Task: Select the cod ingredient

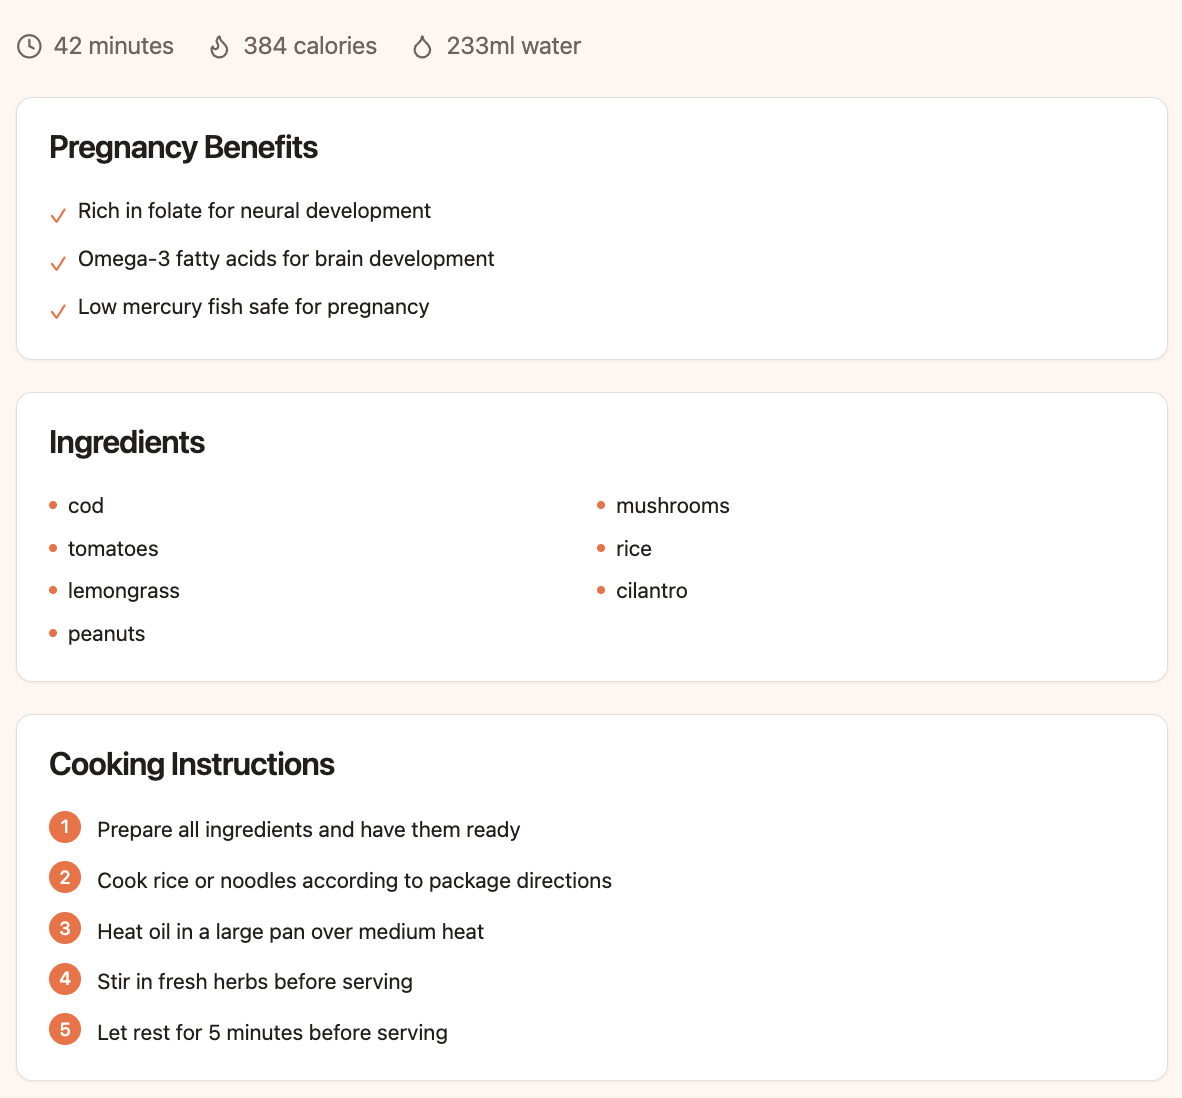Action: (x=86, y=506)
